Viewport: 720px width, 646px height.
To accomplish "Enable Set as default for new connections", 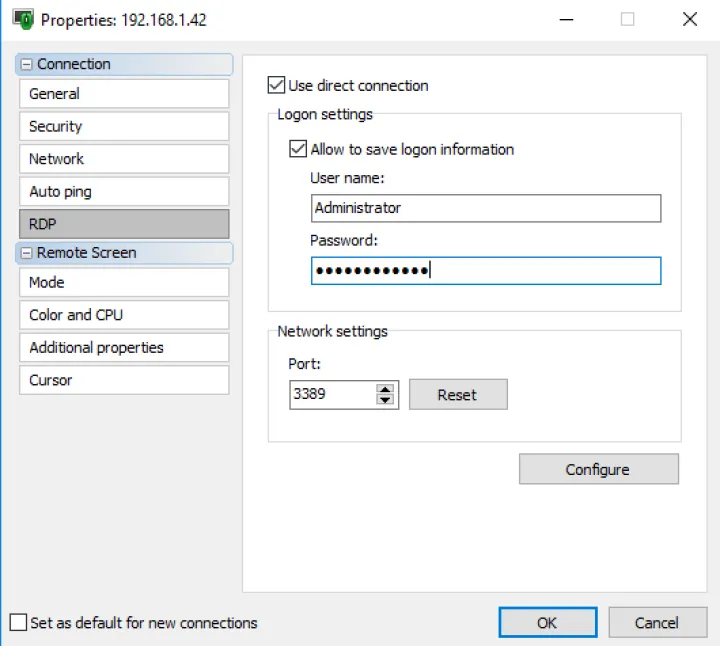I will tap(18, 623).
